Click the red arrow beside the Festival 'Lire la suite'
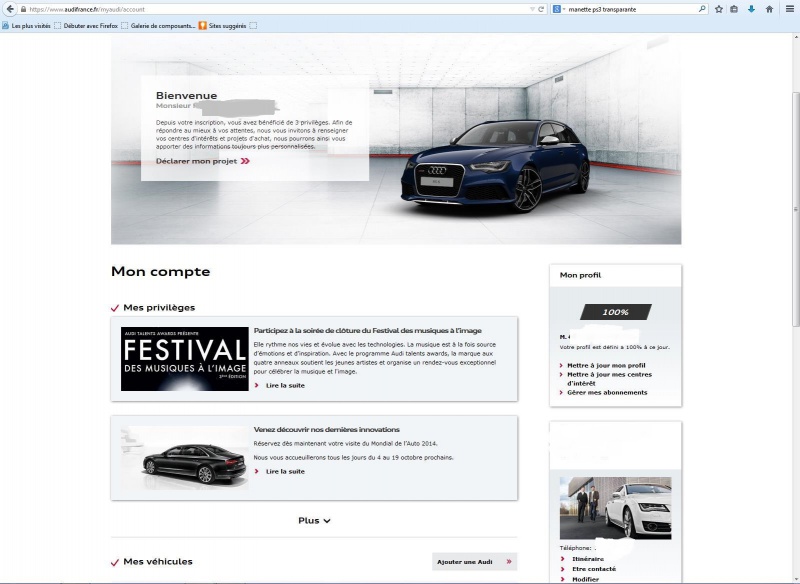 [x=257, y=386]
